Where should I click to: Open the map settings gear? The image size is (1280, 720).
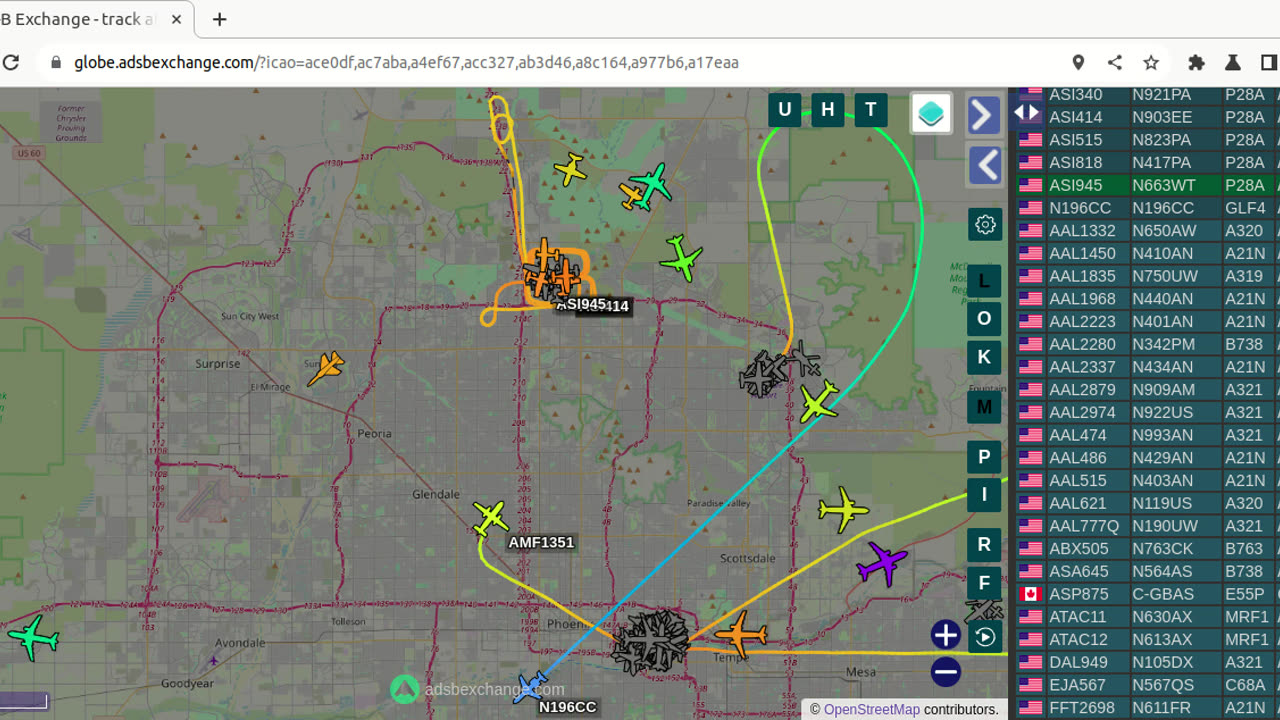(x=985, y=224)
